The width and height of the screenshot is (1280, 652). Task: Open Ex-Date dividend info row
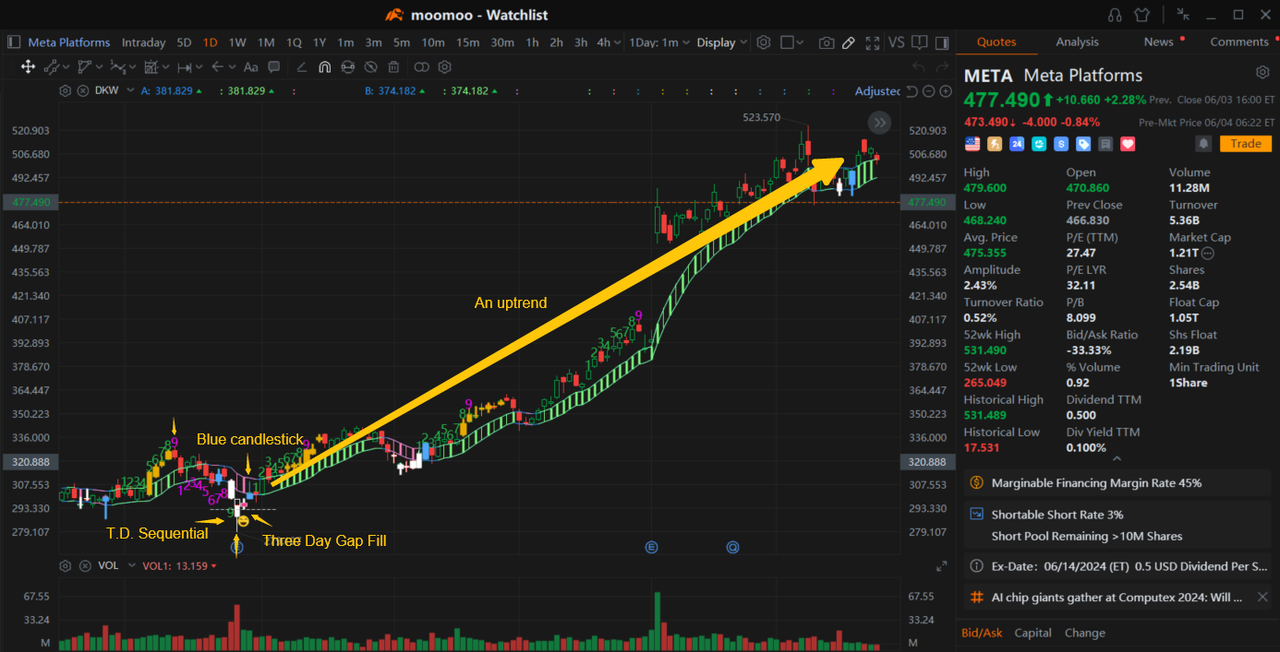pyautogui.click(x=1118, y=566)
